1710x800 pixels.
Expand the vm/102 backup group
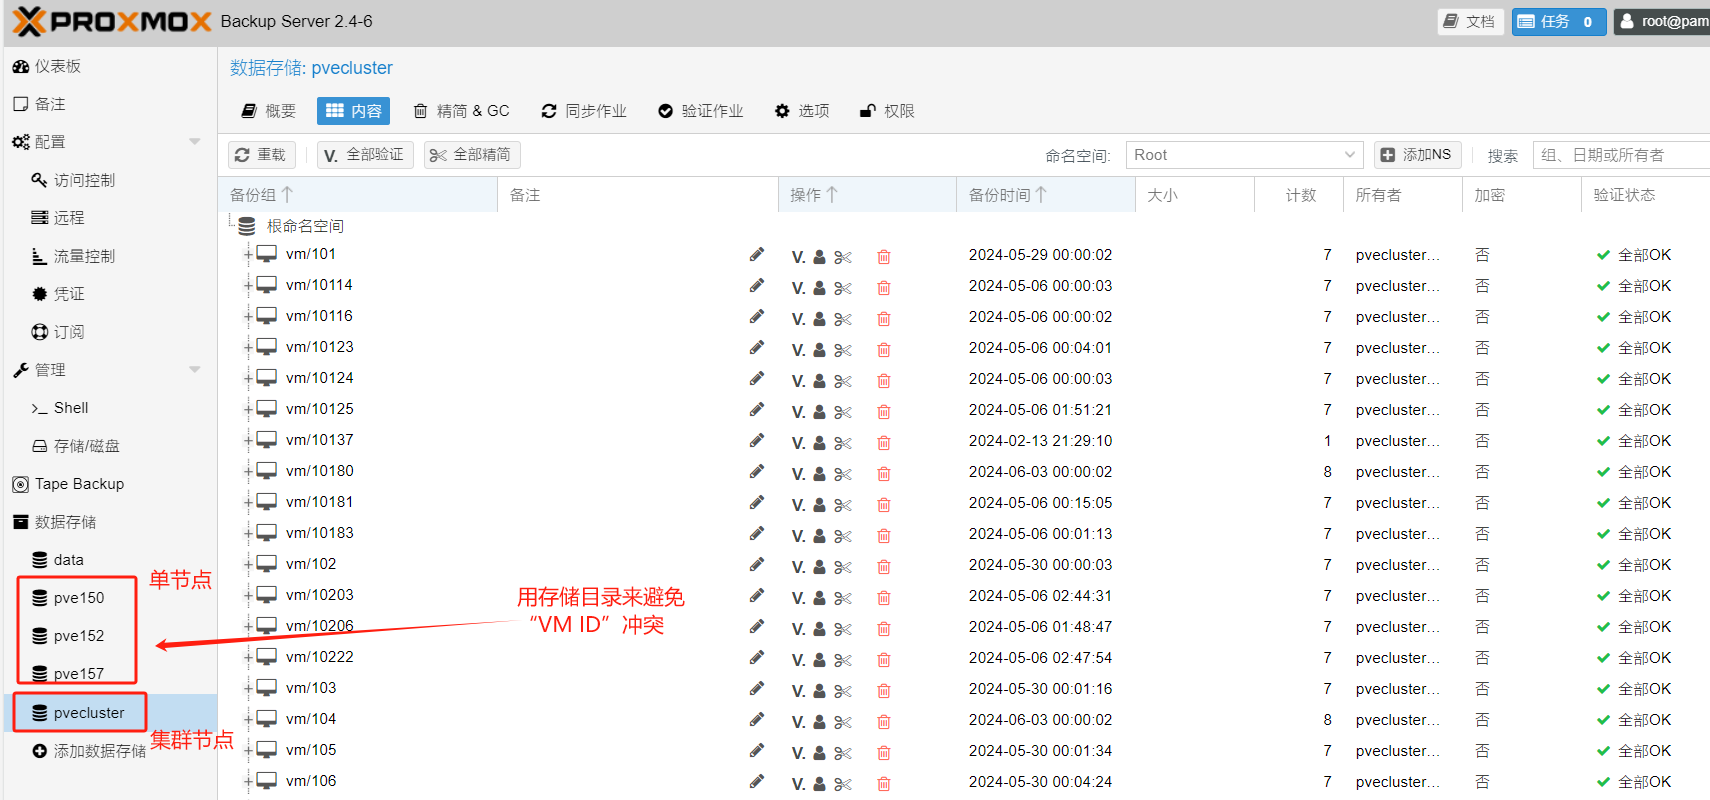[247, 565]
